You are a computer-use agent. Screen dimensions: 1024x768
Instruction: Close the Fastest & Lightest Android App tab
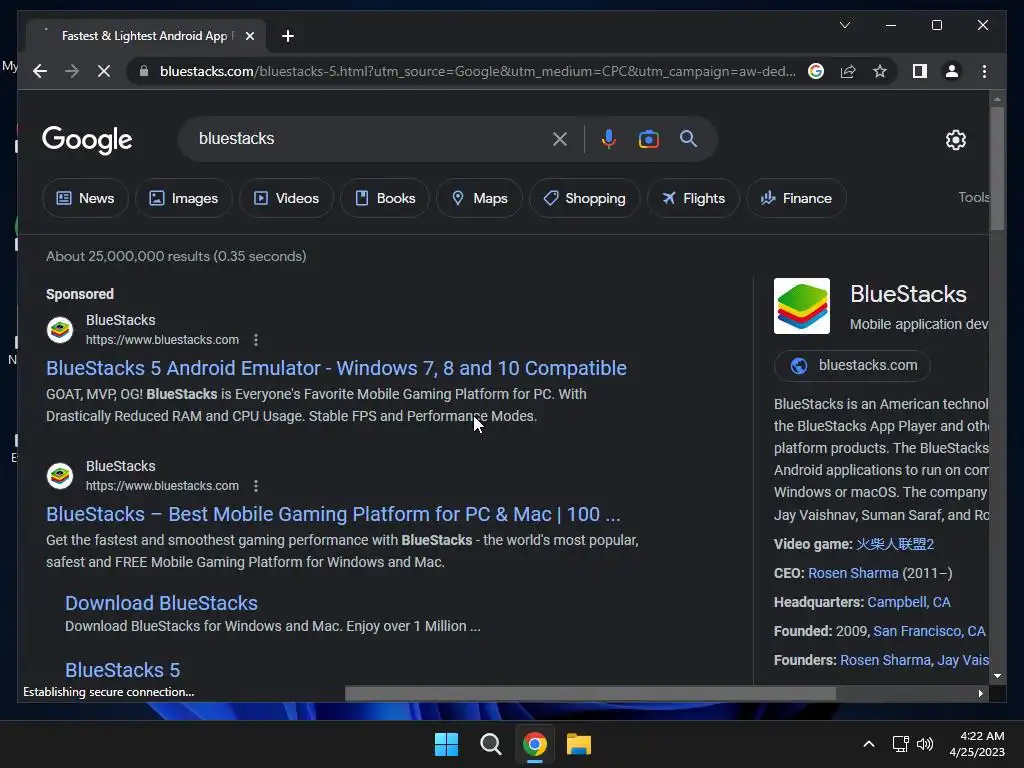pos(249,36)
